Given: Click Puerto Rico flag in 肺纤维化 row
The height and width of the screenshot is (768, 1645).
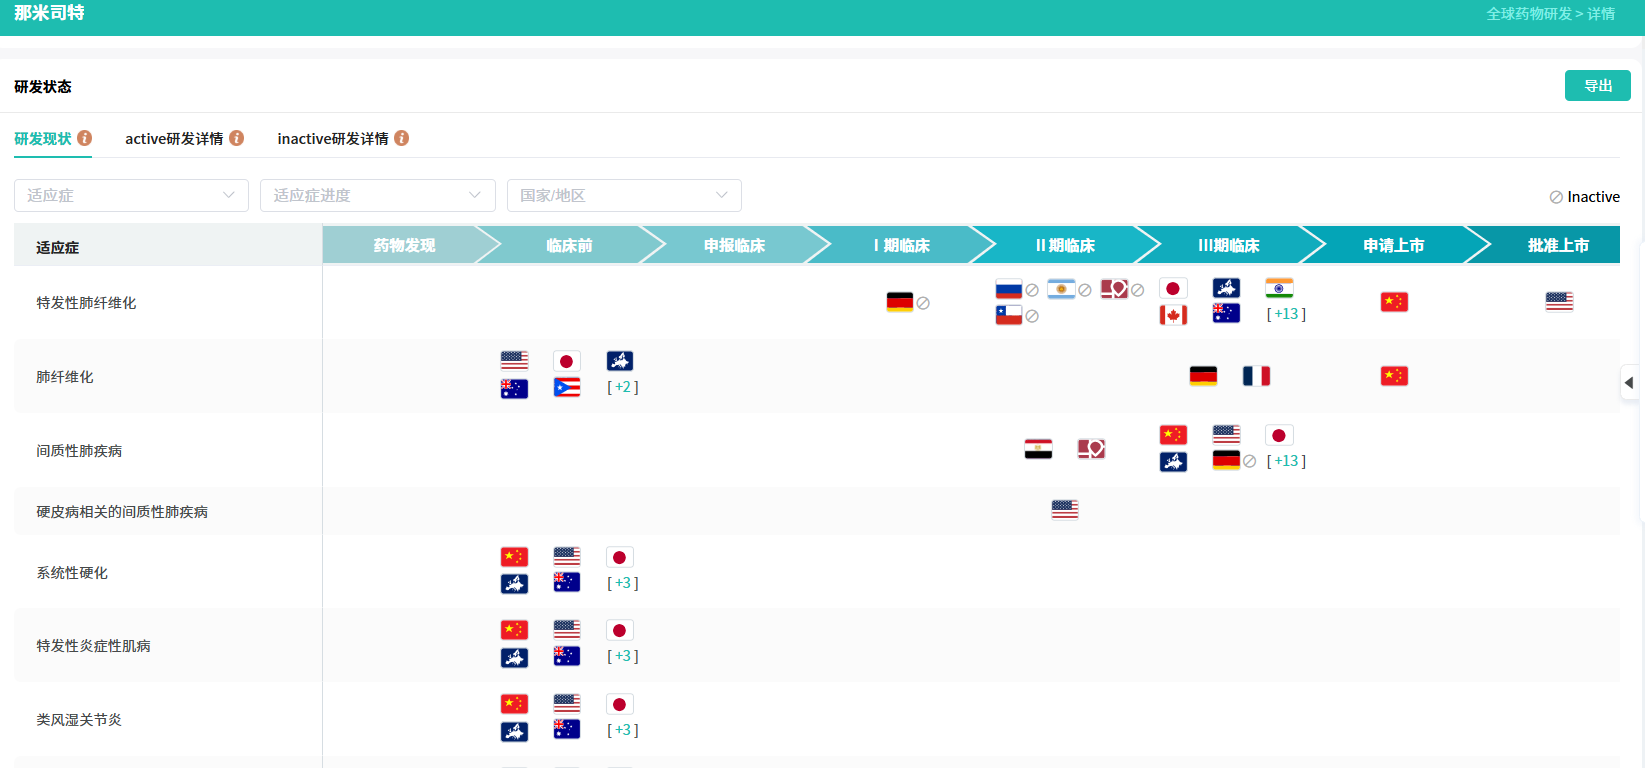Looking at the screenshot, I should 567,387.
